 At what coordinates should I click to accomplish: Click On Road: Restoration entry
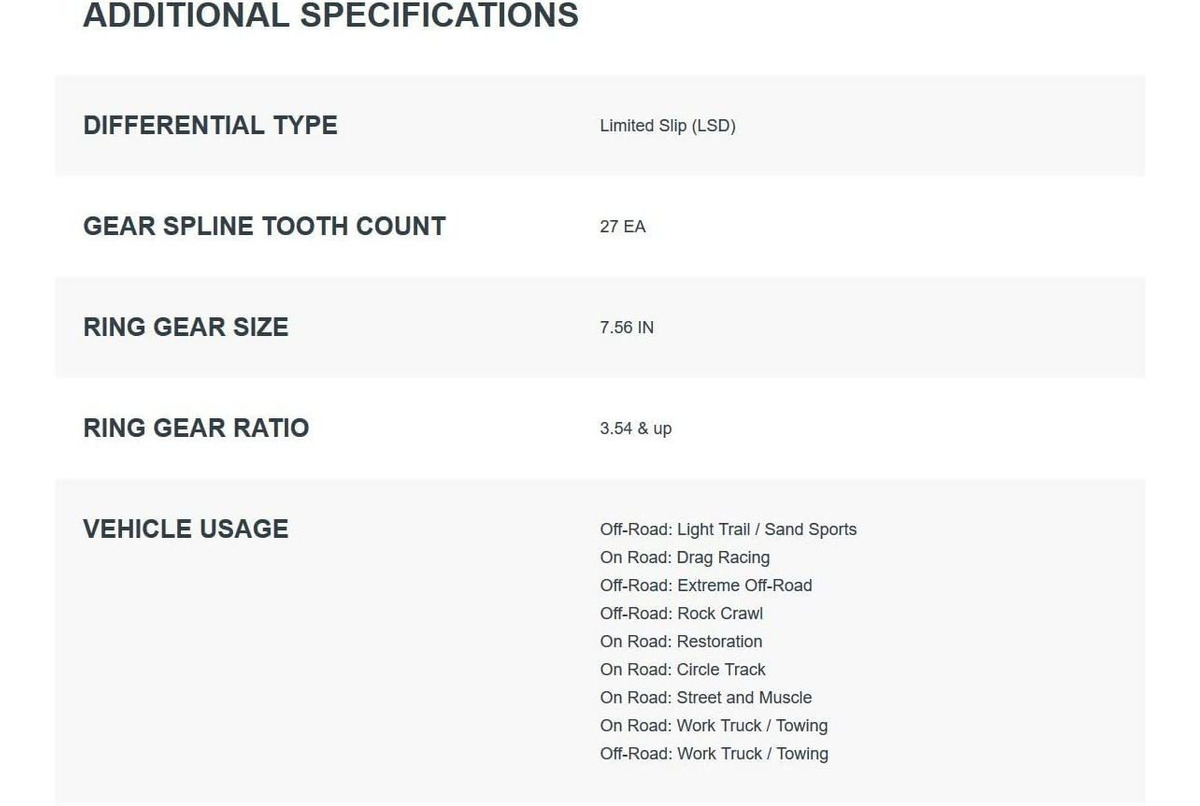point(681,642)
